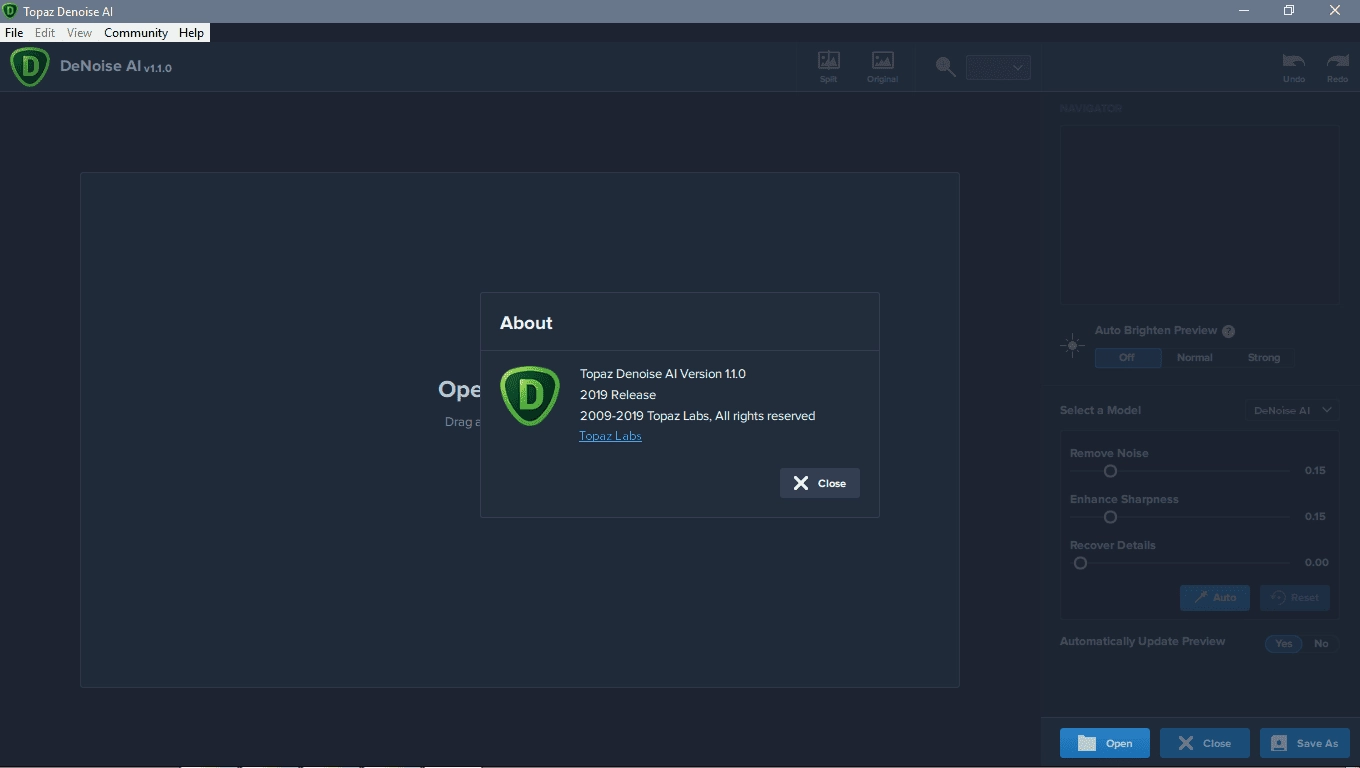
Task: Open the Edit menu
Action: click(45, 33)
